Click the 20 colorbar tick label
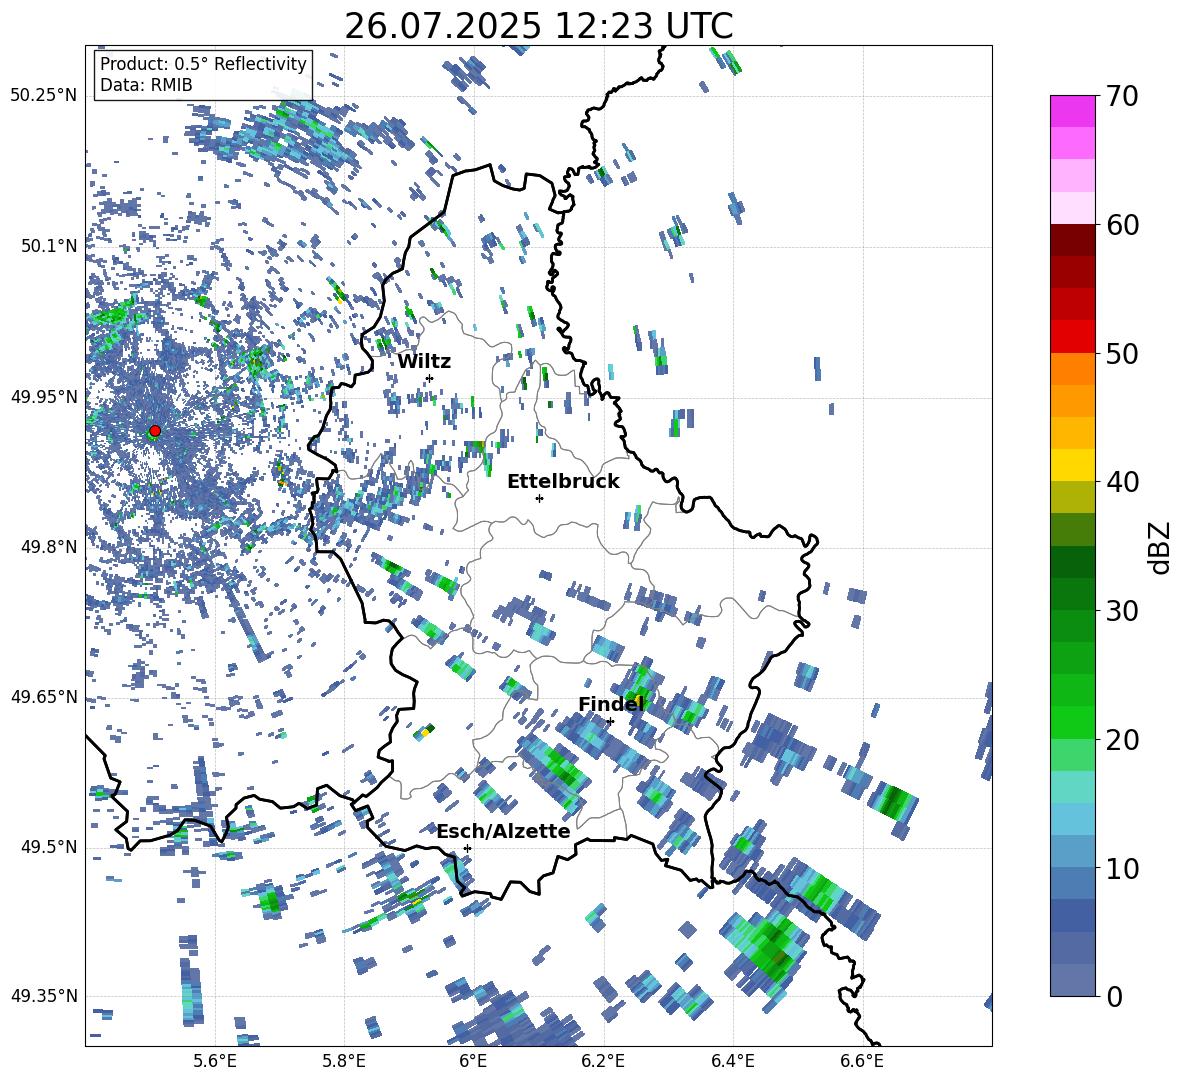Screen dimensions: 1184x1081 tap(1122, 740)
